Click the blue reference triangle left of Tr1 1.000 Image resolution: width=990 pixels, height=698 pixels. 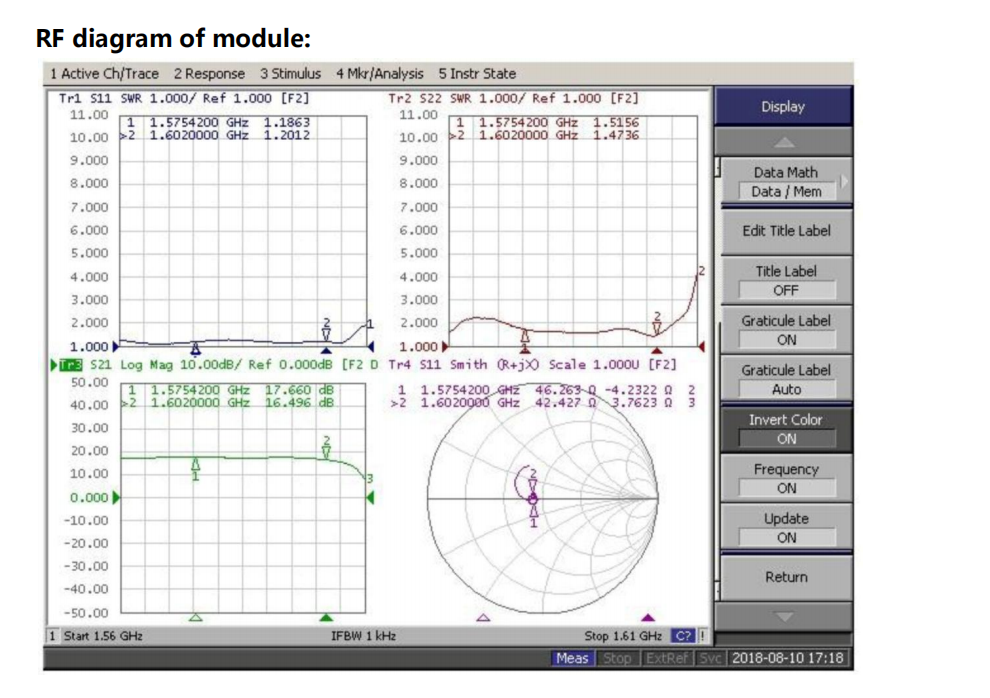pyautogui.click(x=116, y=346)
